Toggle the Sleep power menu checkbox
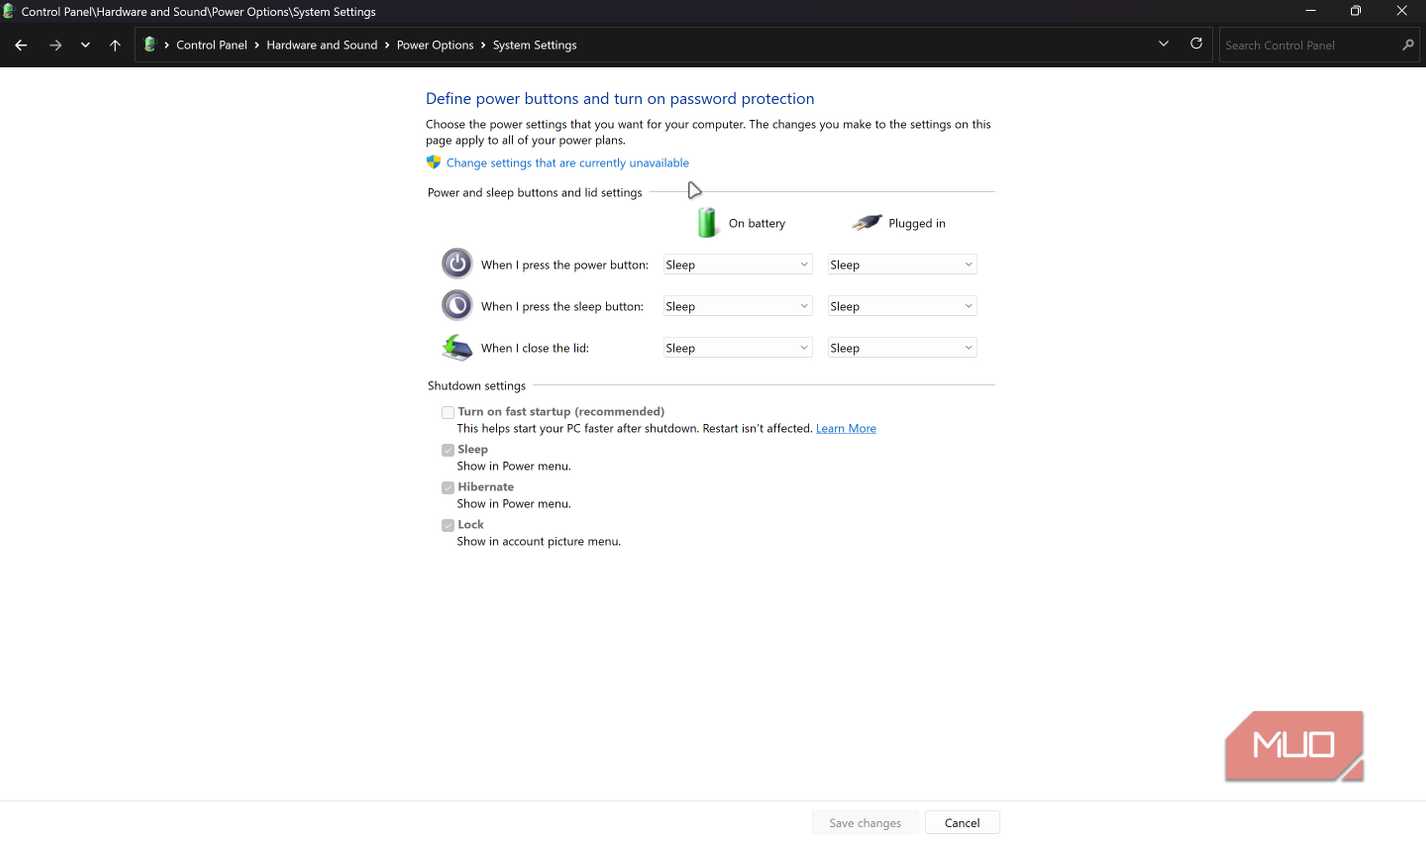This screenshot has width=1426, height=844. 448,450
